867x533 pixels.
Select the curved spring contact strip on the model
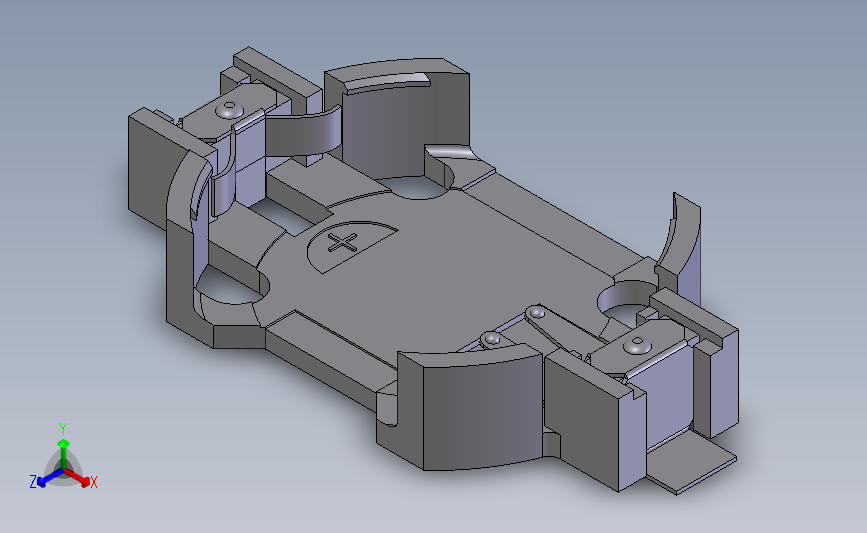coord(303,132)
